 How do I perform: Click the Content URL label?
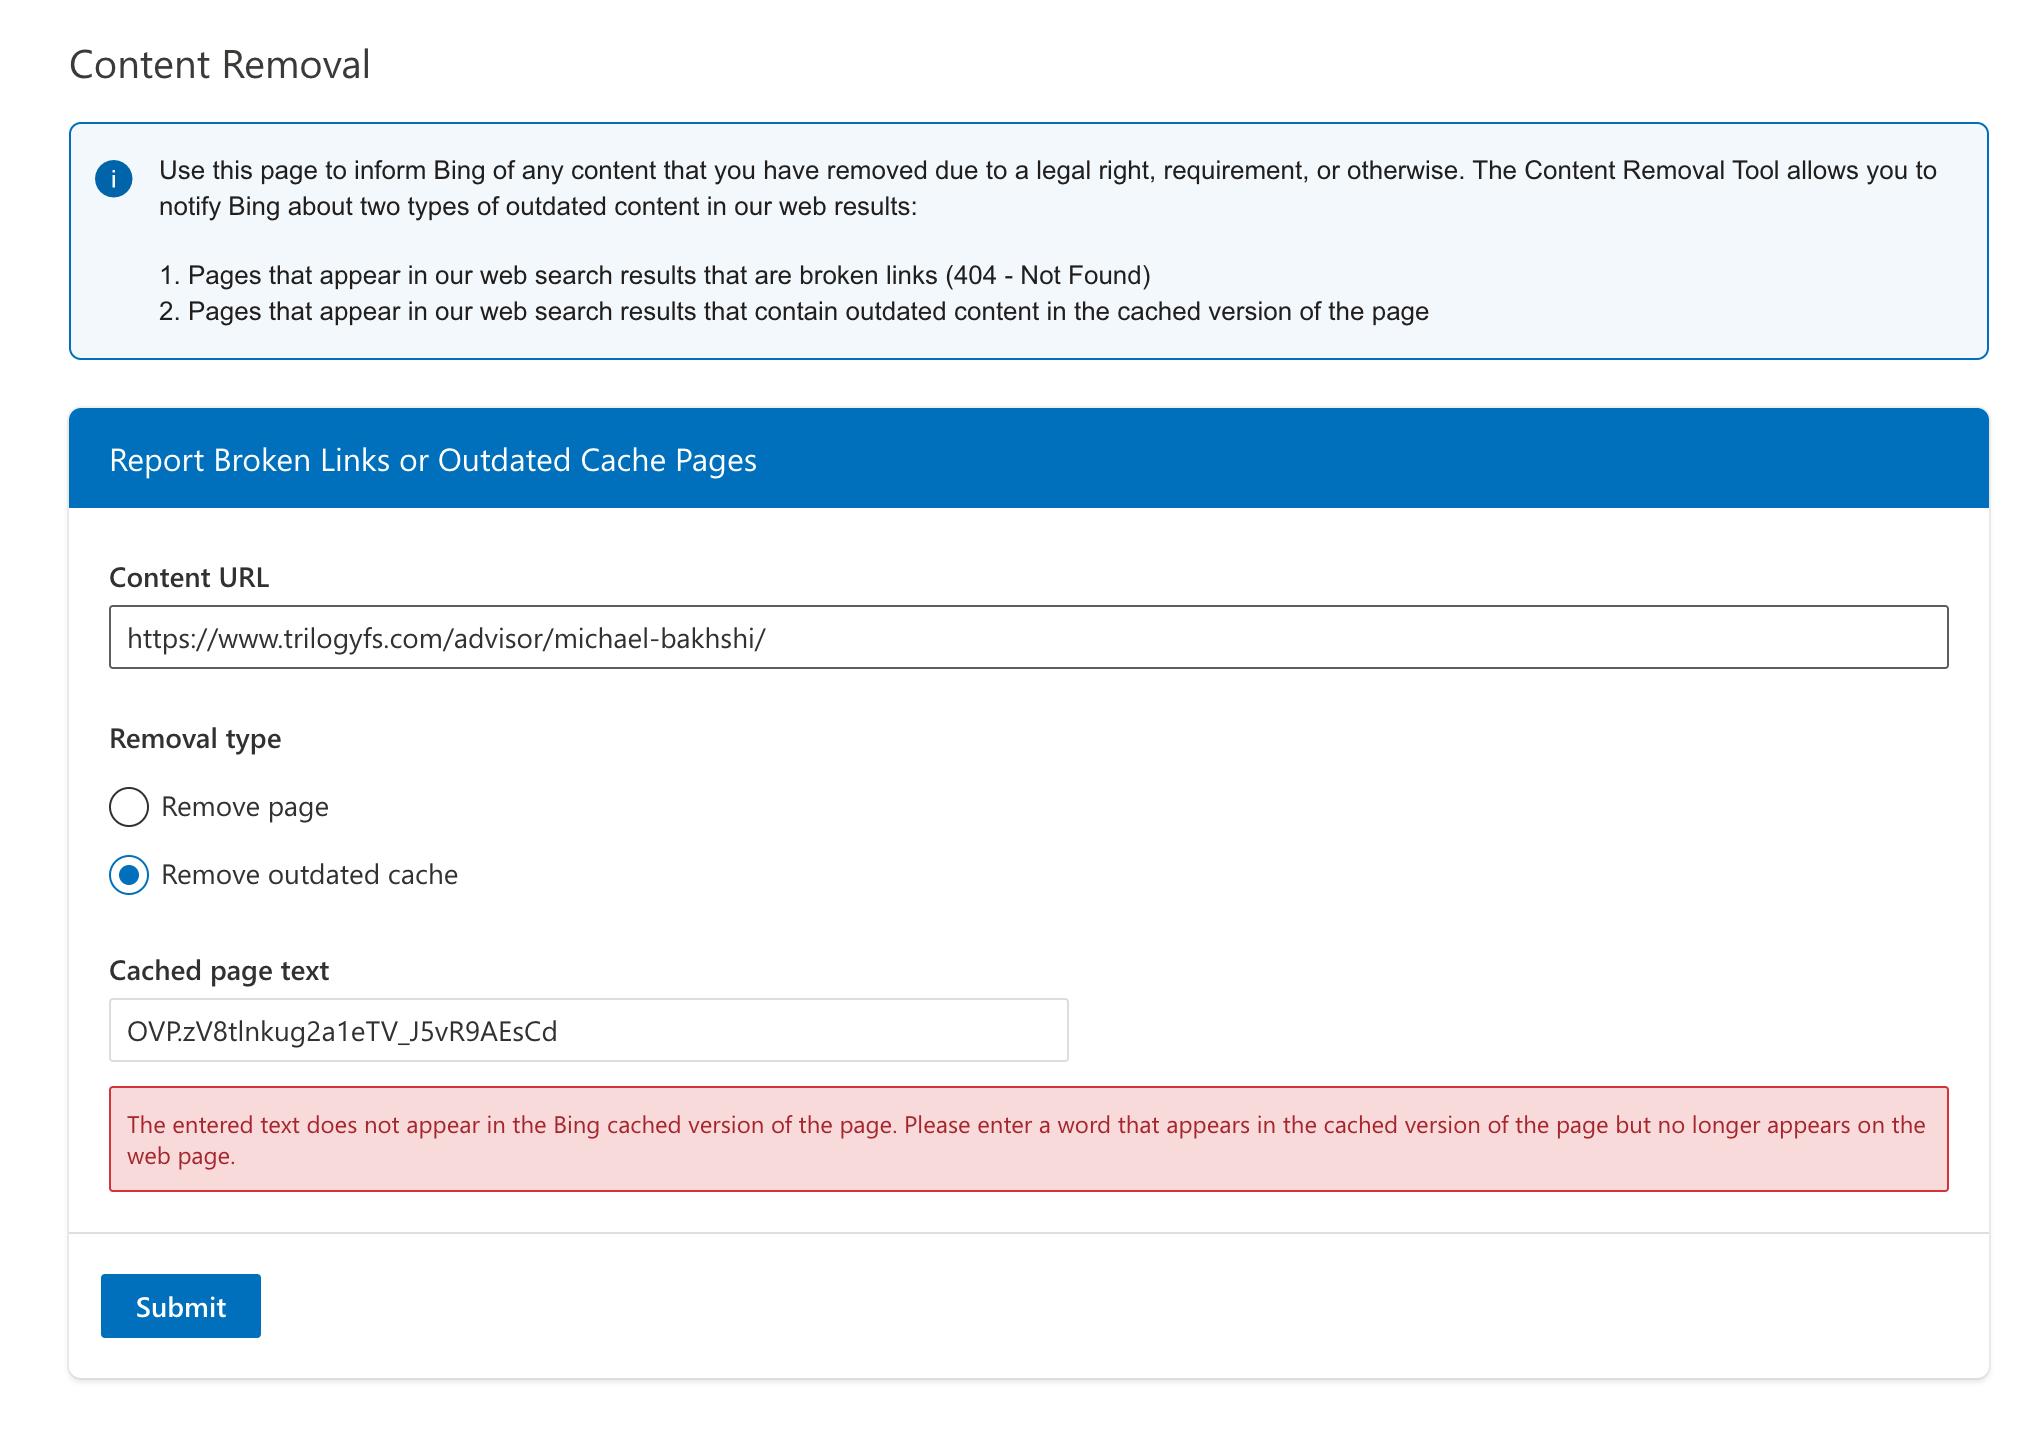(189, 578)
